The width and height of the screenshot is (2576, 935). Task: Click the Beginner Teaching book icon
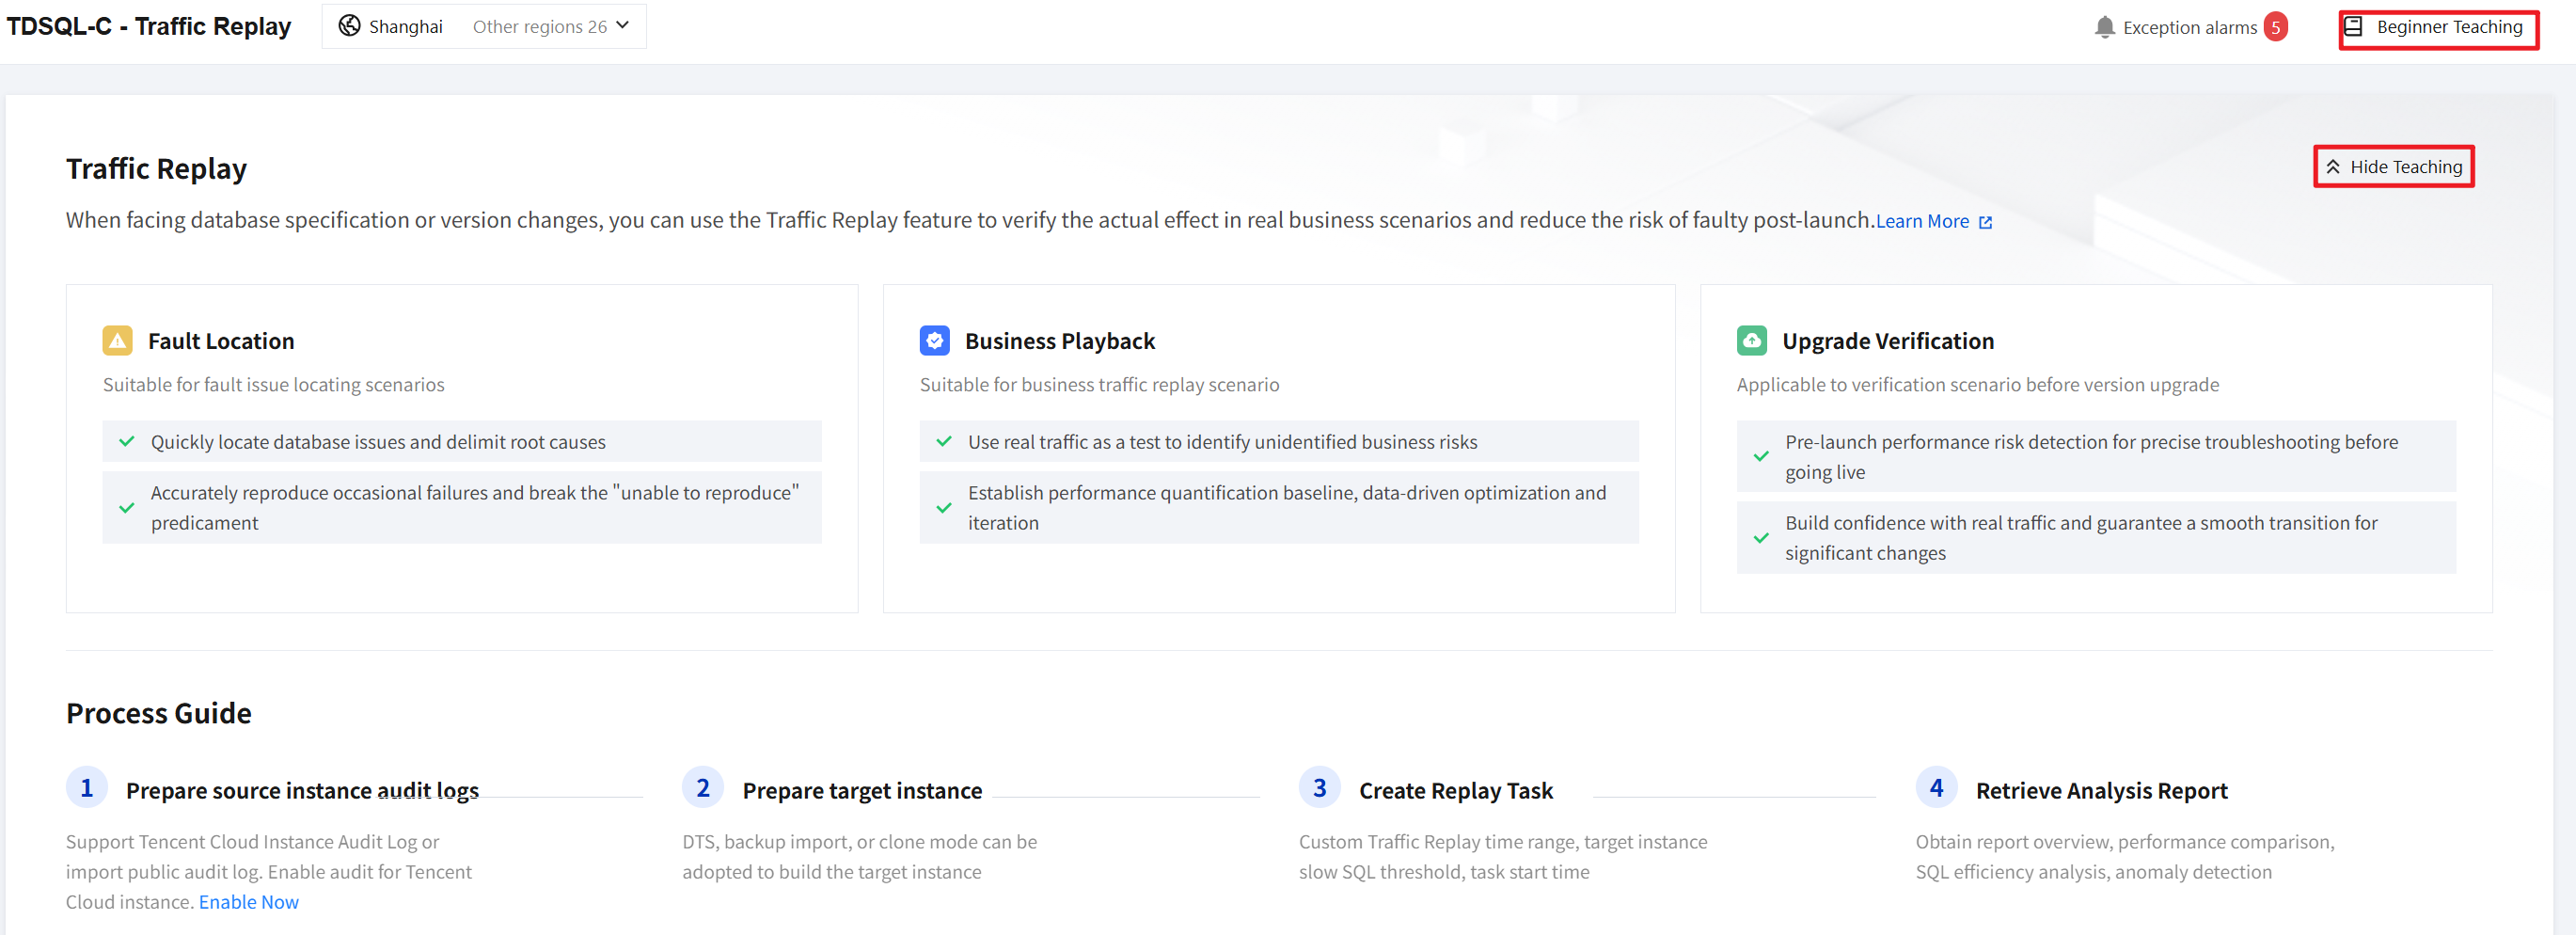coord(2353,27)
